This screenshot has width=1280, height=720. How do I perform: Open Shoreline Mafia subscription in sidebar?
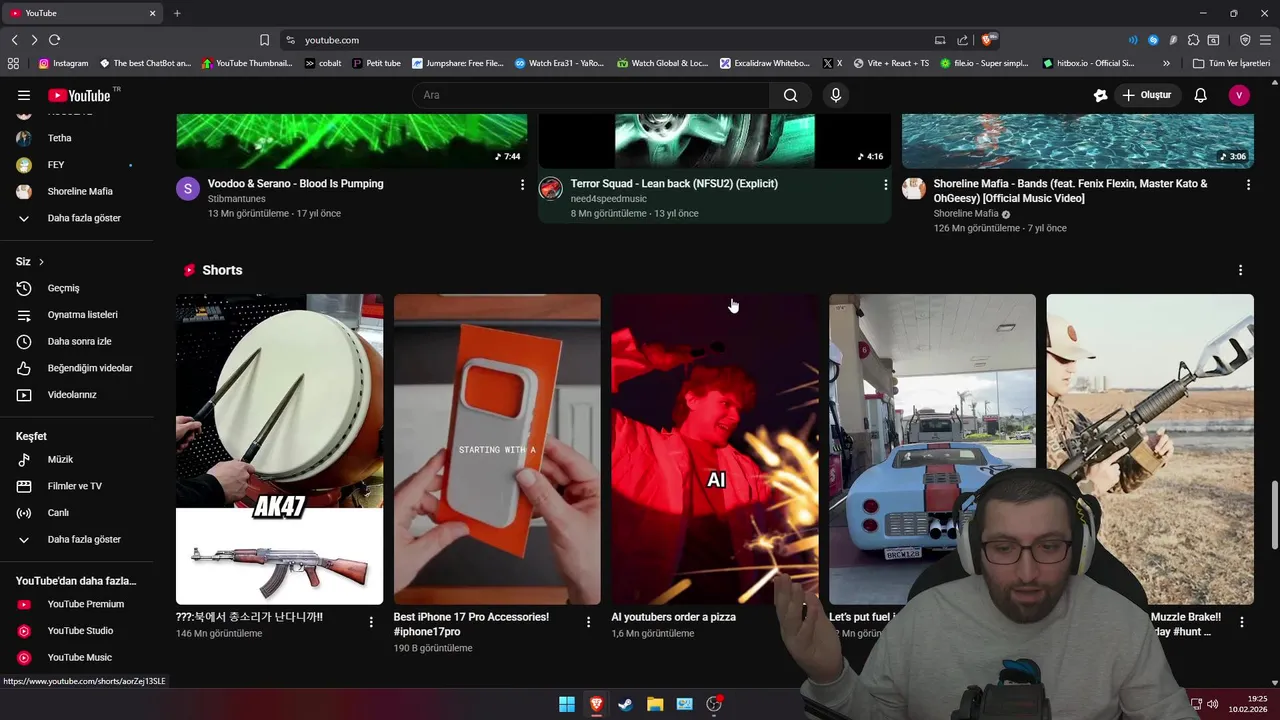(76, 191)
